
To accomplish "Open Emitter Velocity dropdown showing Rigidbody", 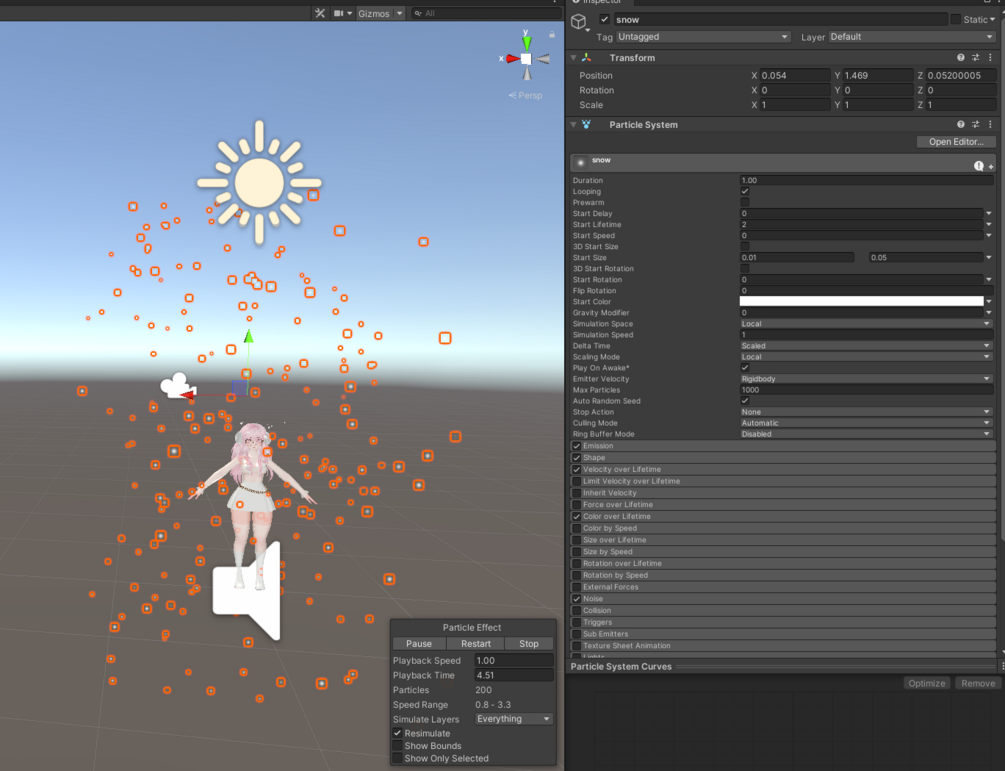I will (867, 379).
